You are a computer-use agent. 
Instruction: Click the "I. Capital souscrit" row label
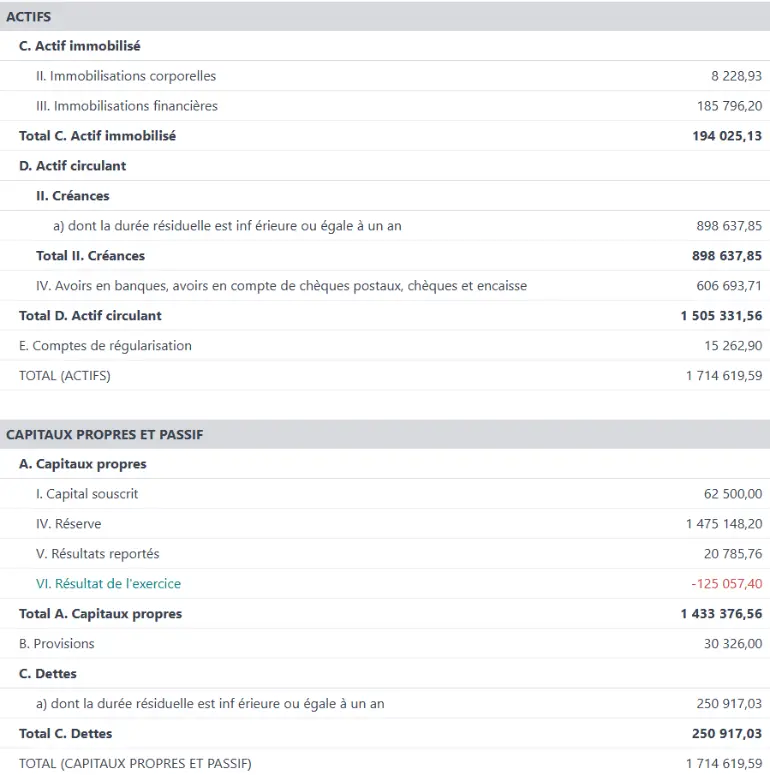pos(87,494)
